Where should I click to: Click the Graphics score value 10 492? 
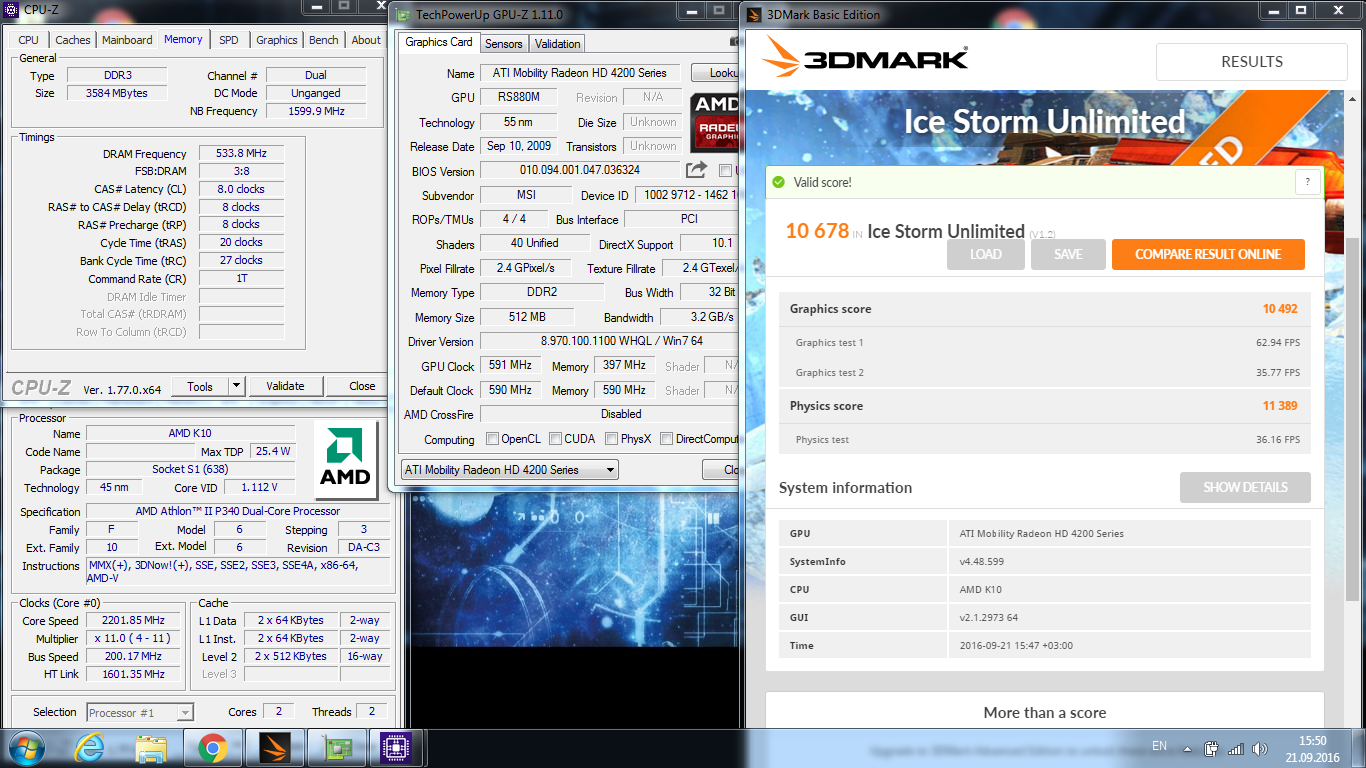coord(1280,309)
